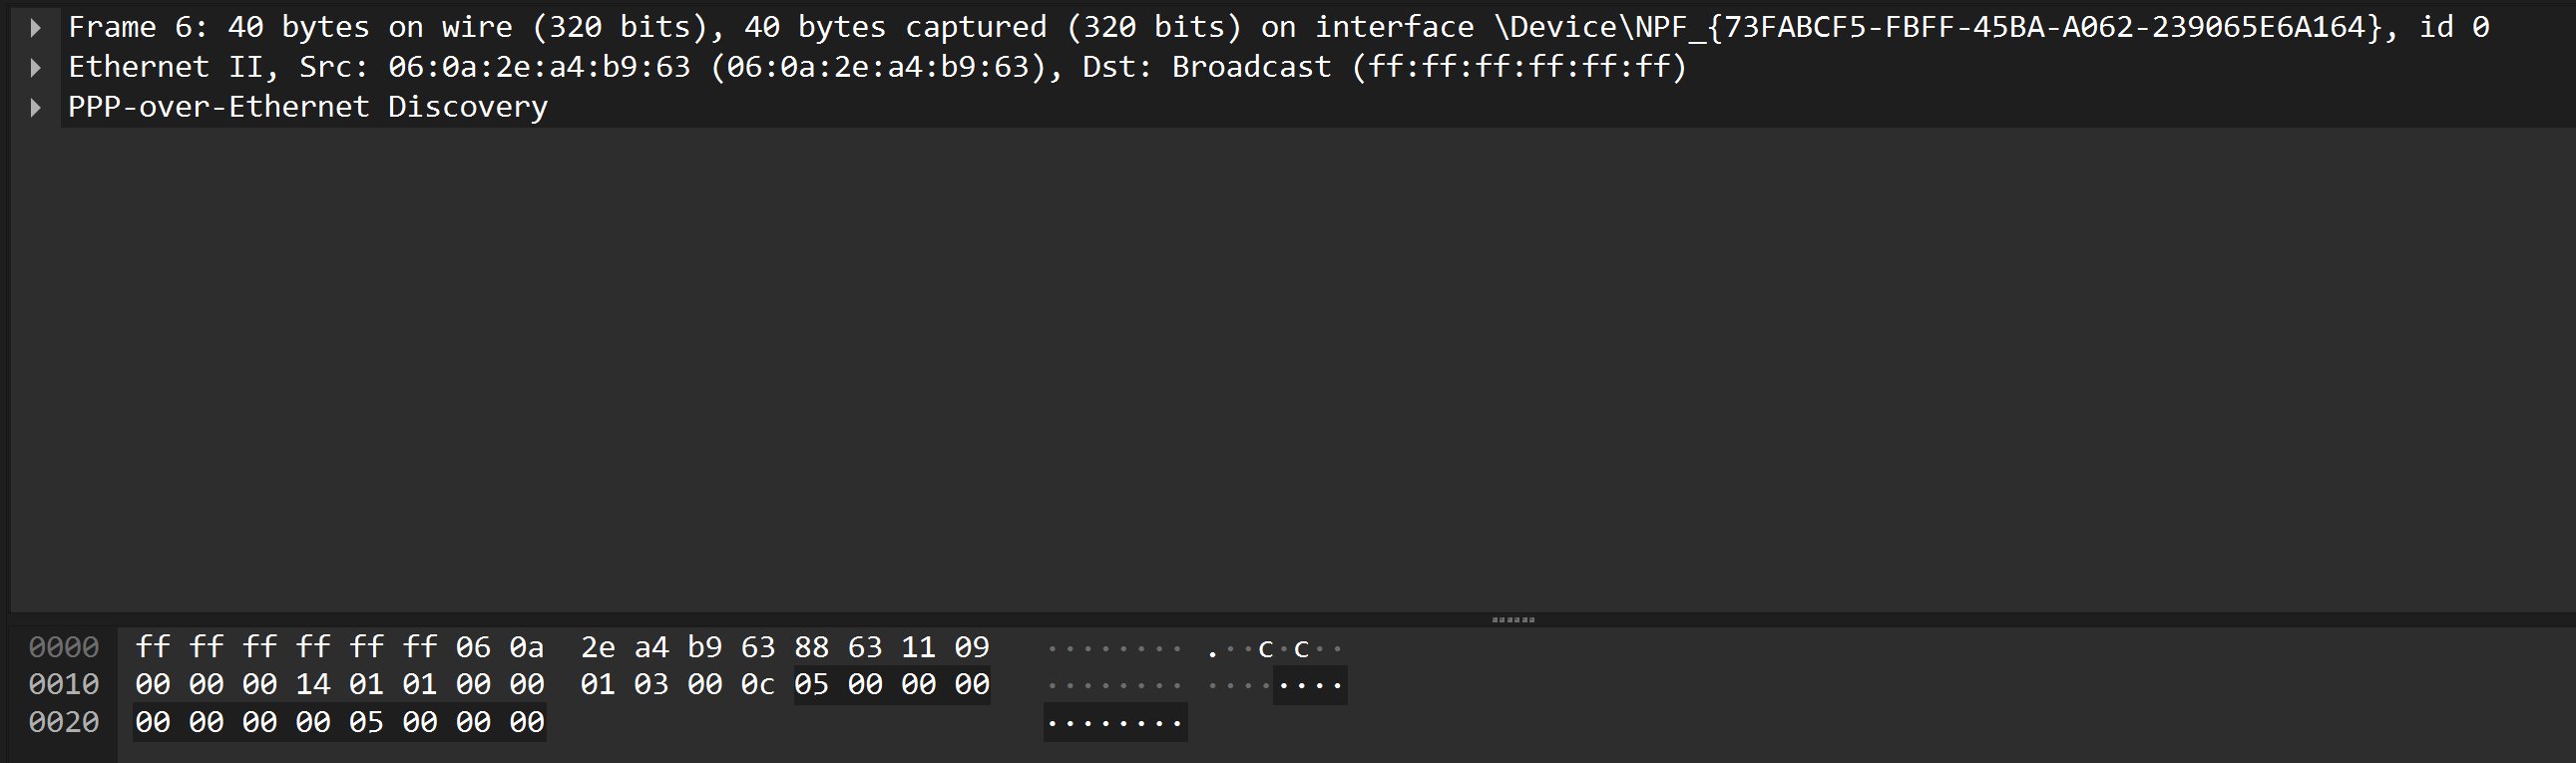
Task: Click the hex bytes 88 63 in first row
Action: coord(838,648)
